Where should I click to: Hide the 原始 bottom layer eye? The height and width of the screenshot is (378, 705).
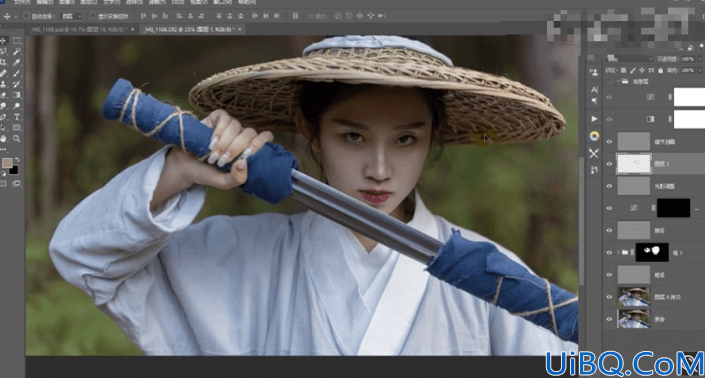coord(609,319)
